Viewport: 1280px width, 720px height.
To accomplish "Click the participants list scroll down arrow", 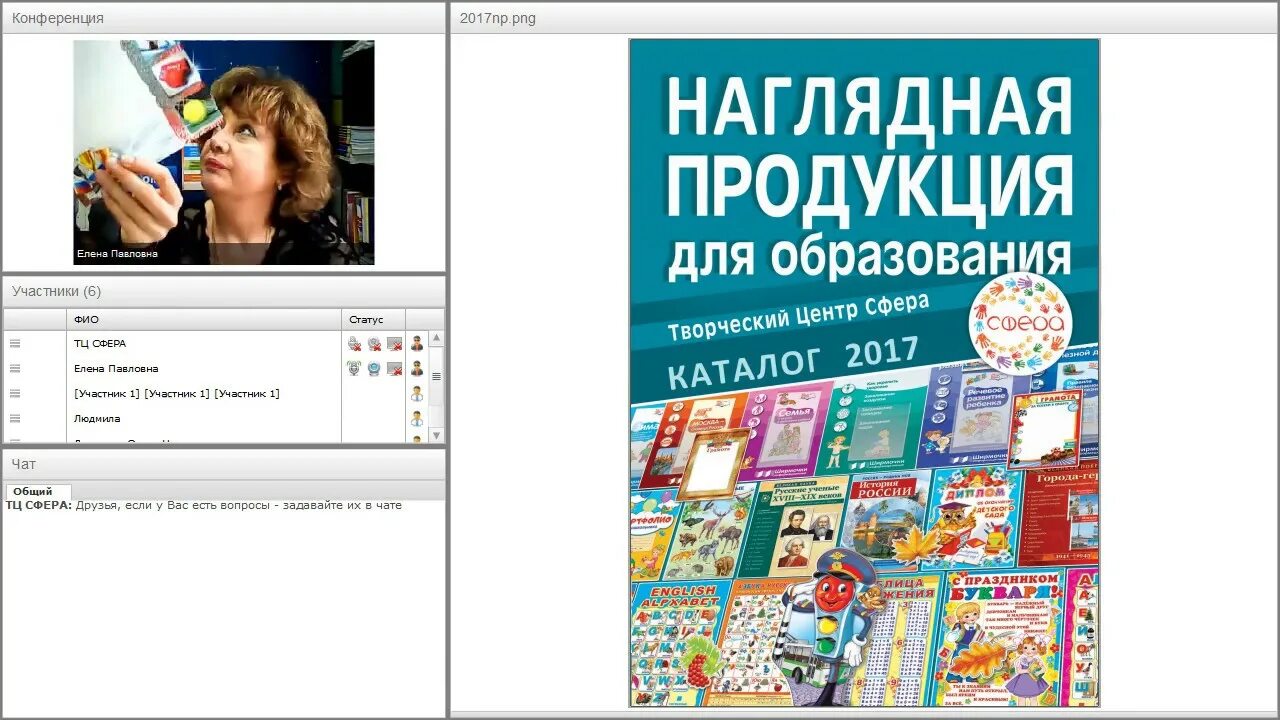I will tap(436, 435).
